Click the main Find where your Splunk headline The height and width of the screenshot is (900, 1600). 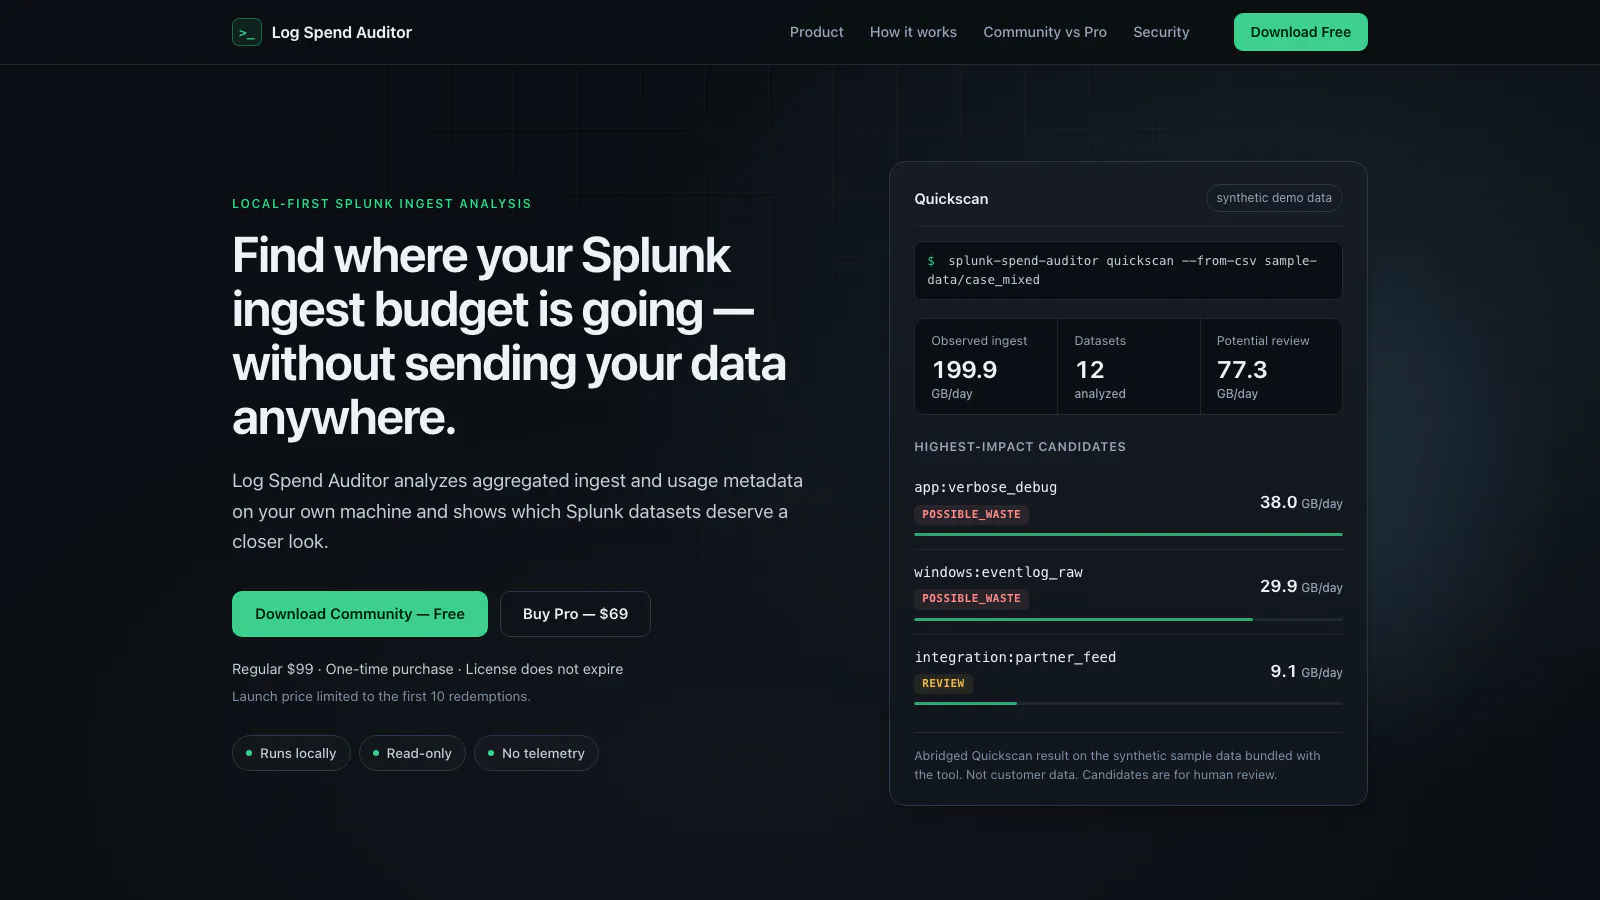tap(510, 337)
